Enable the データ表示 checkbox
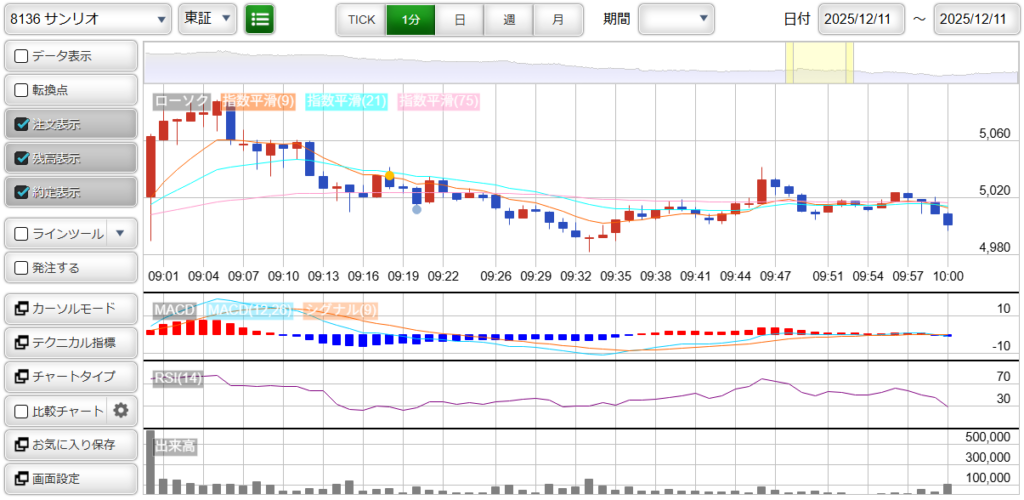1024x500 pixels. [22, 56]
